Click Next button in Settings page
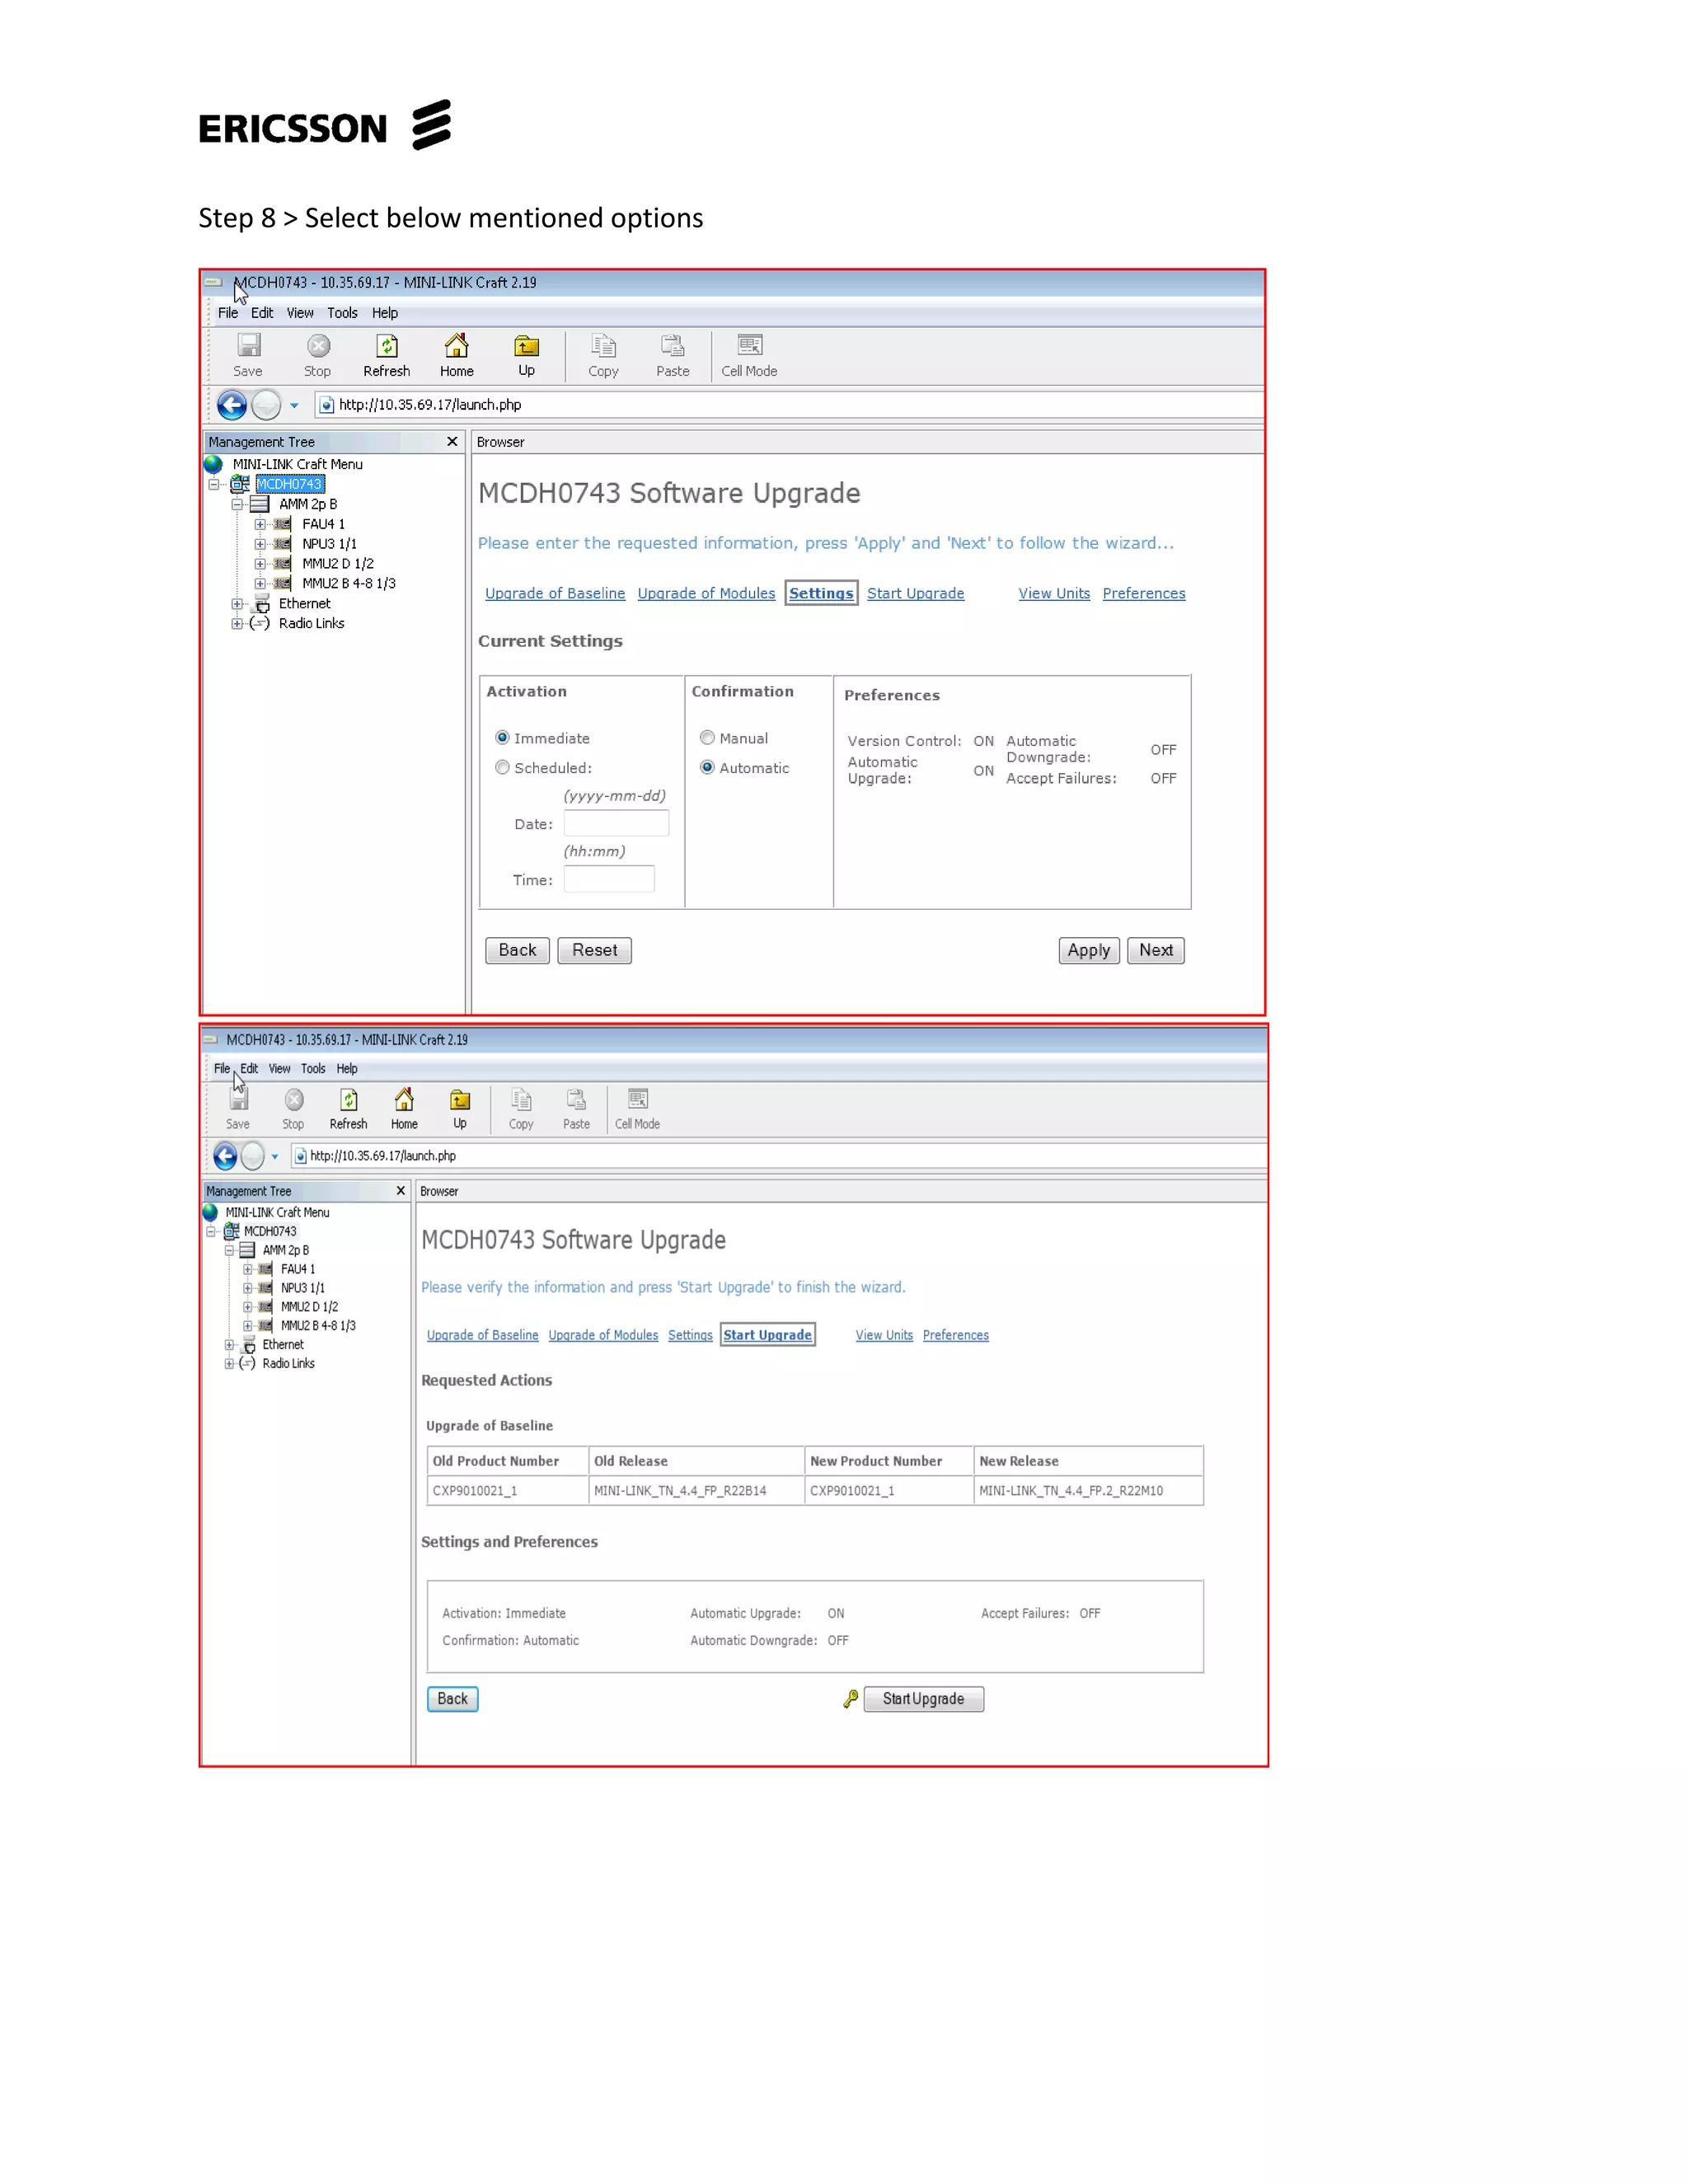Screen dimensions: 1688x2184 coord(1156,950)
